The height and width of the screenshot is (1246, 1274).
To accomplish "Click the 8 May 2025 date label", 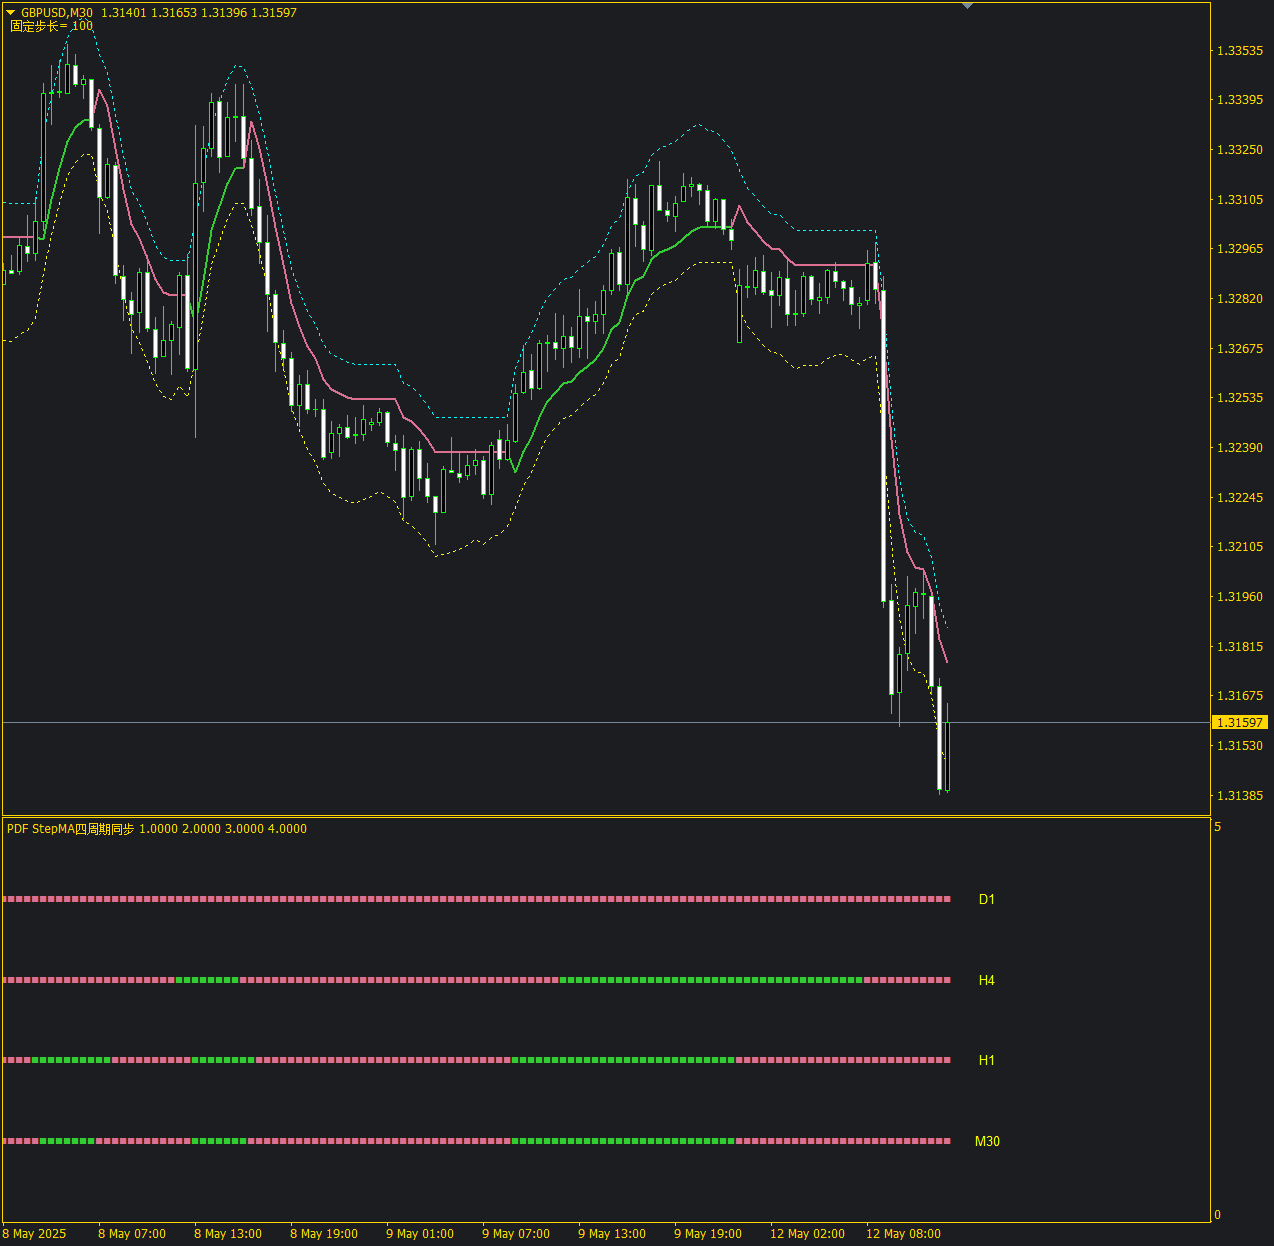I will click(34, 1233).
